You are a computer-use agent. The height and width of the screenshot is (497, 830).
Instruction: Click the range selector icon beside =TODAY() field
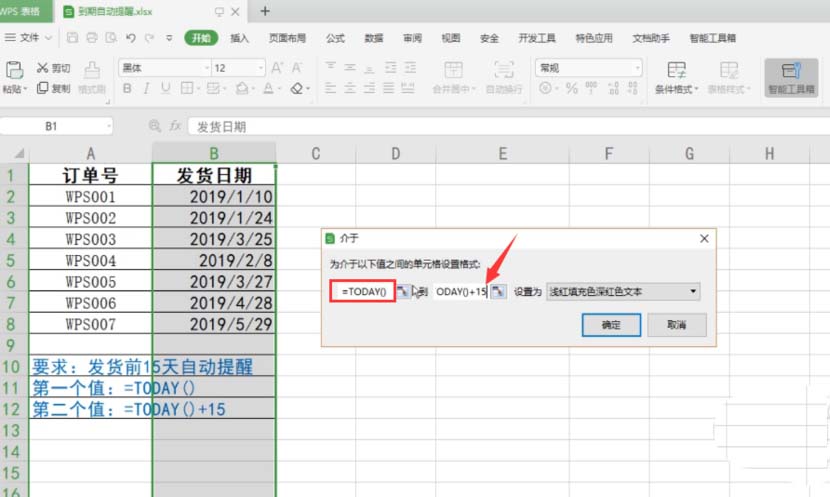coord(402,291)
